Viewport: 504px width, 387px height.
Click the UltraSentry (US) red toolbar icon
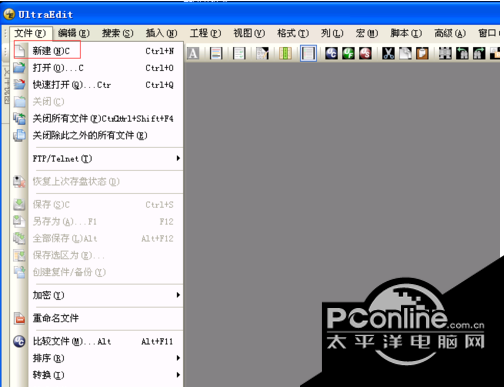[x=365, y=53]
